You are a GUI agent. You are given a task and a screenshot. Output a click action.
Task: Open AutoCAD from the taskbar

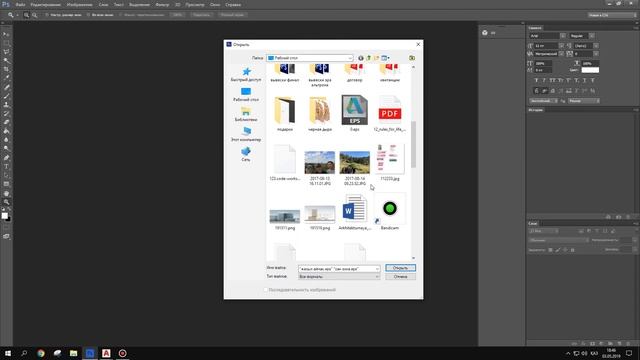[x=106, y=353]
